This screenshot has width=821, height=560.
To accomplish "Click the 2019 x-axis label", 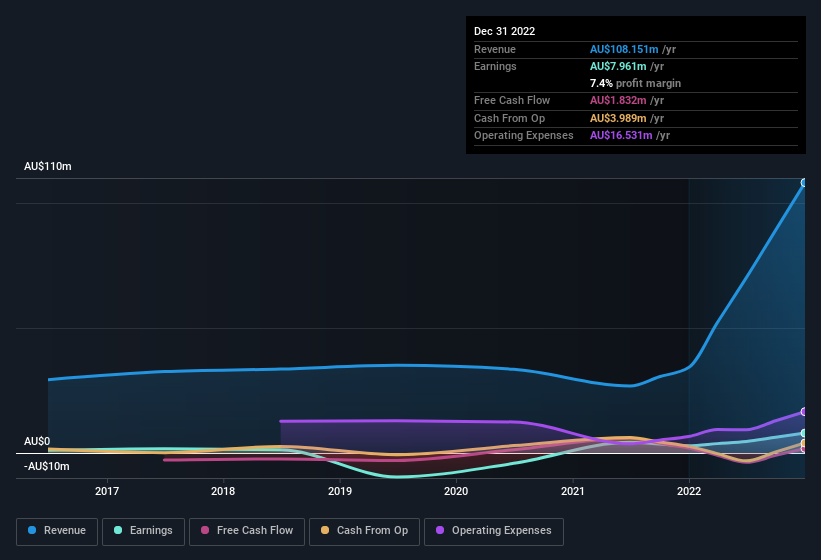I will coord(340,491).
